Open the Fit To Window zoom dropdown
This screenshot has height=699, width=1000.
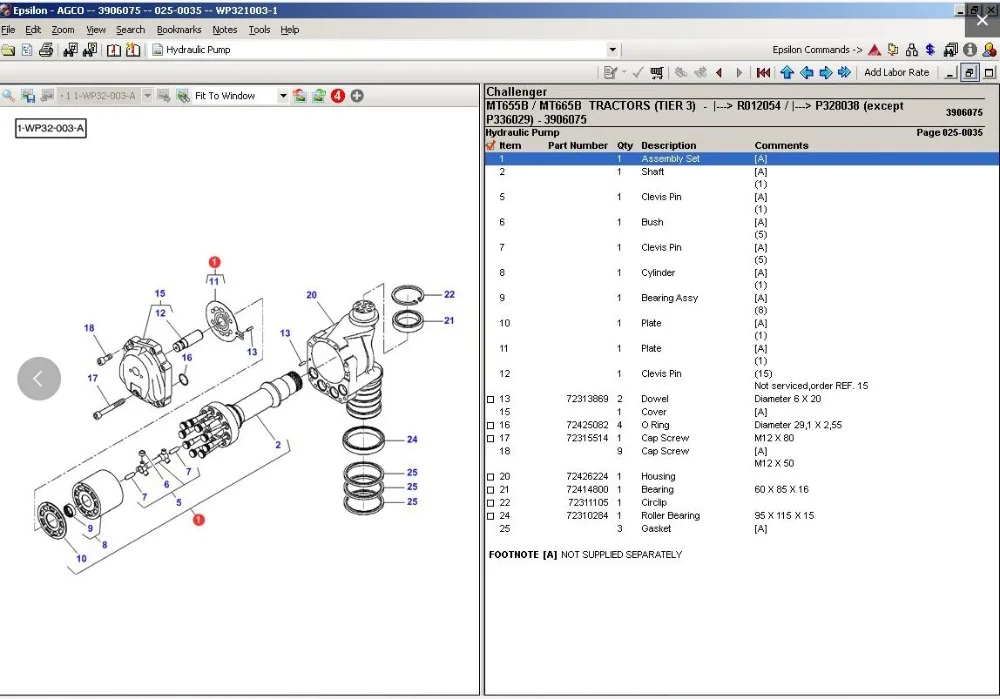(283, 96)
